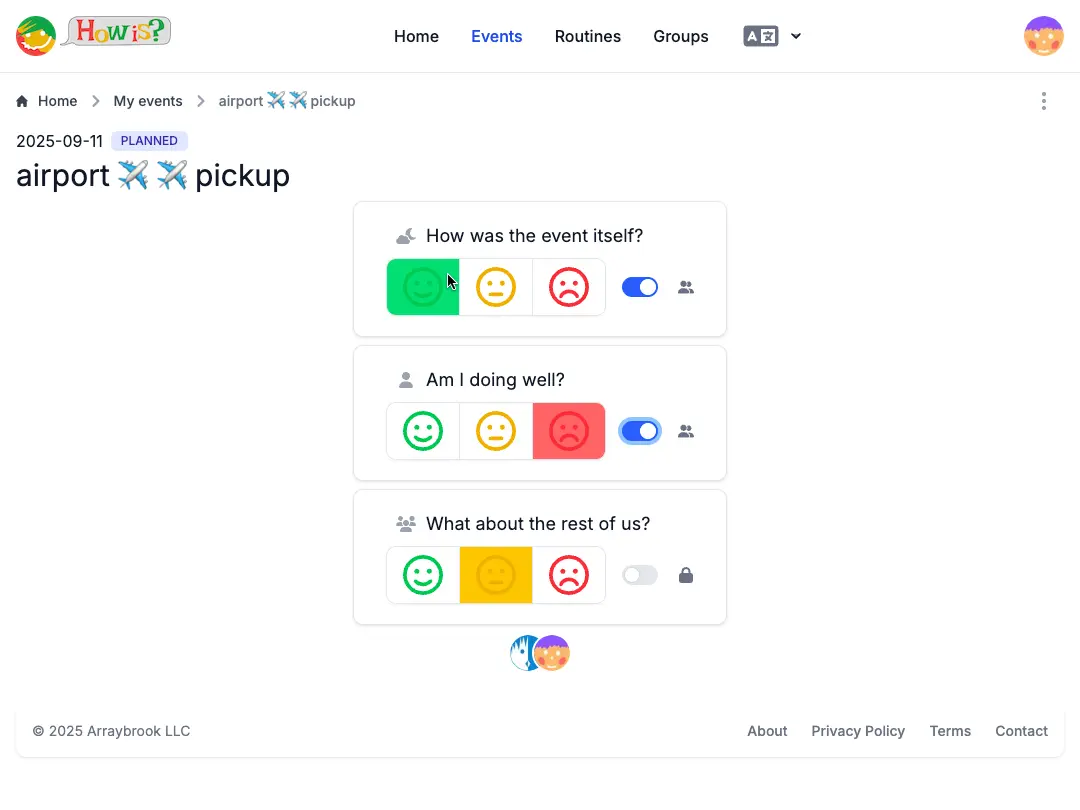1080x810 pixels.
Task: Choose sad face for 'What about the rest of us?'
Action: pyautogui.click(x=569, y=575)
